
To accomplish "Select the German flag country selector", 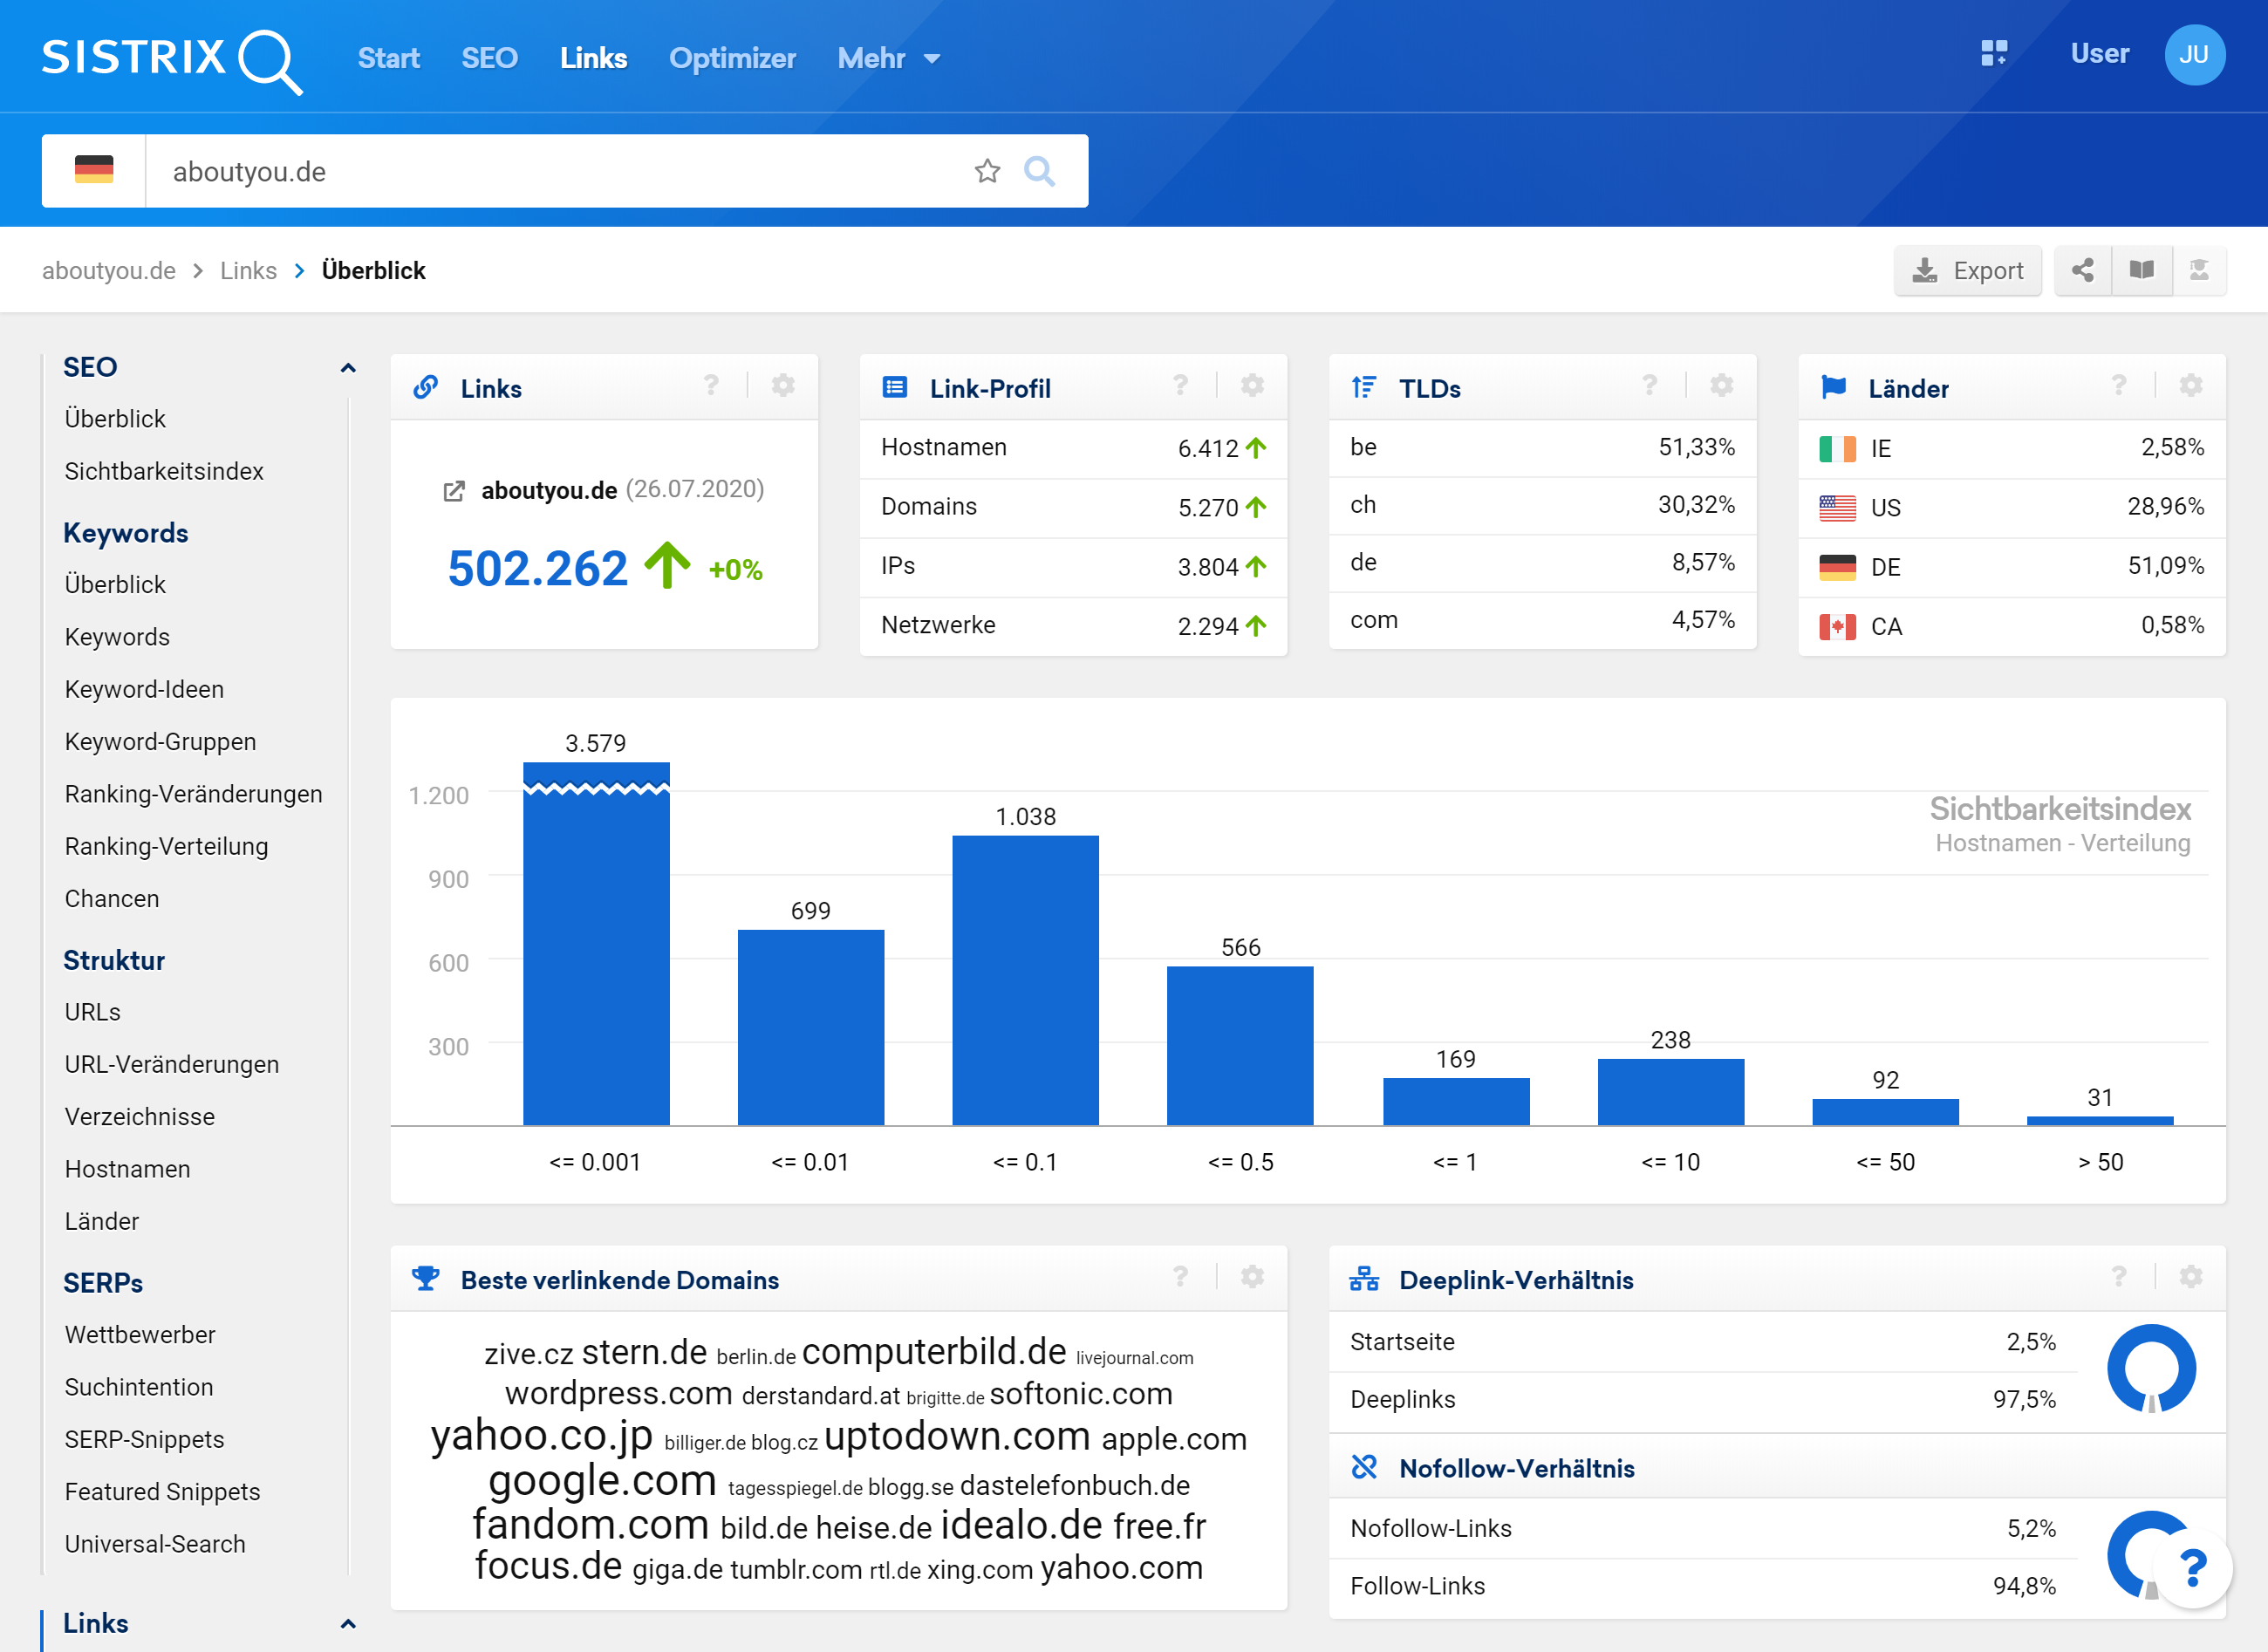I will coord(94,171).
